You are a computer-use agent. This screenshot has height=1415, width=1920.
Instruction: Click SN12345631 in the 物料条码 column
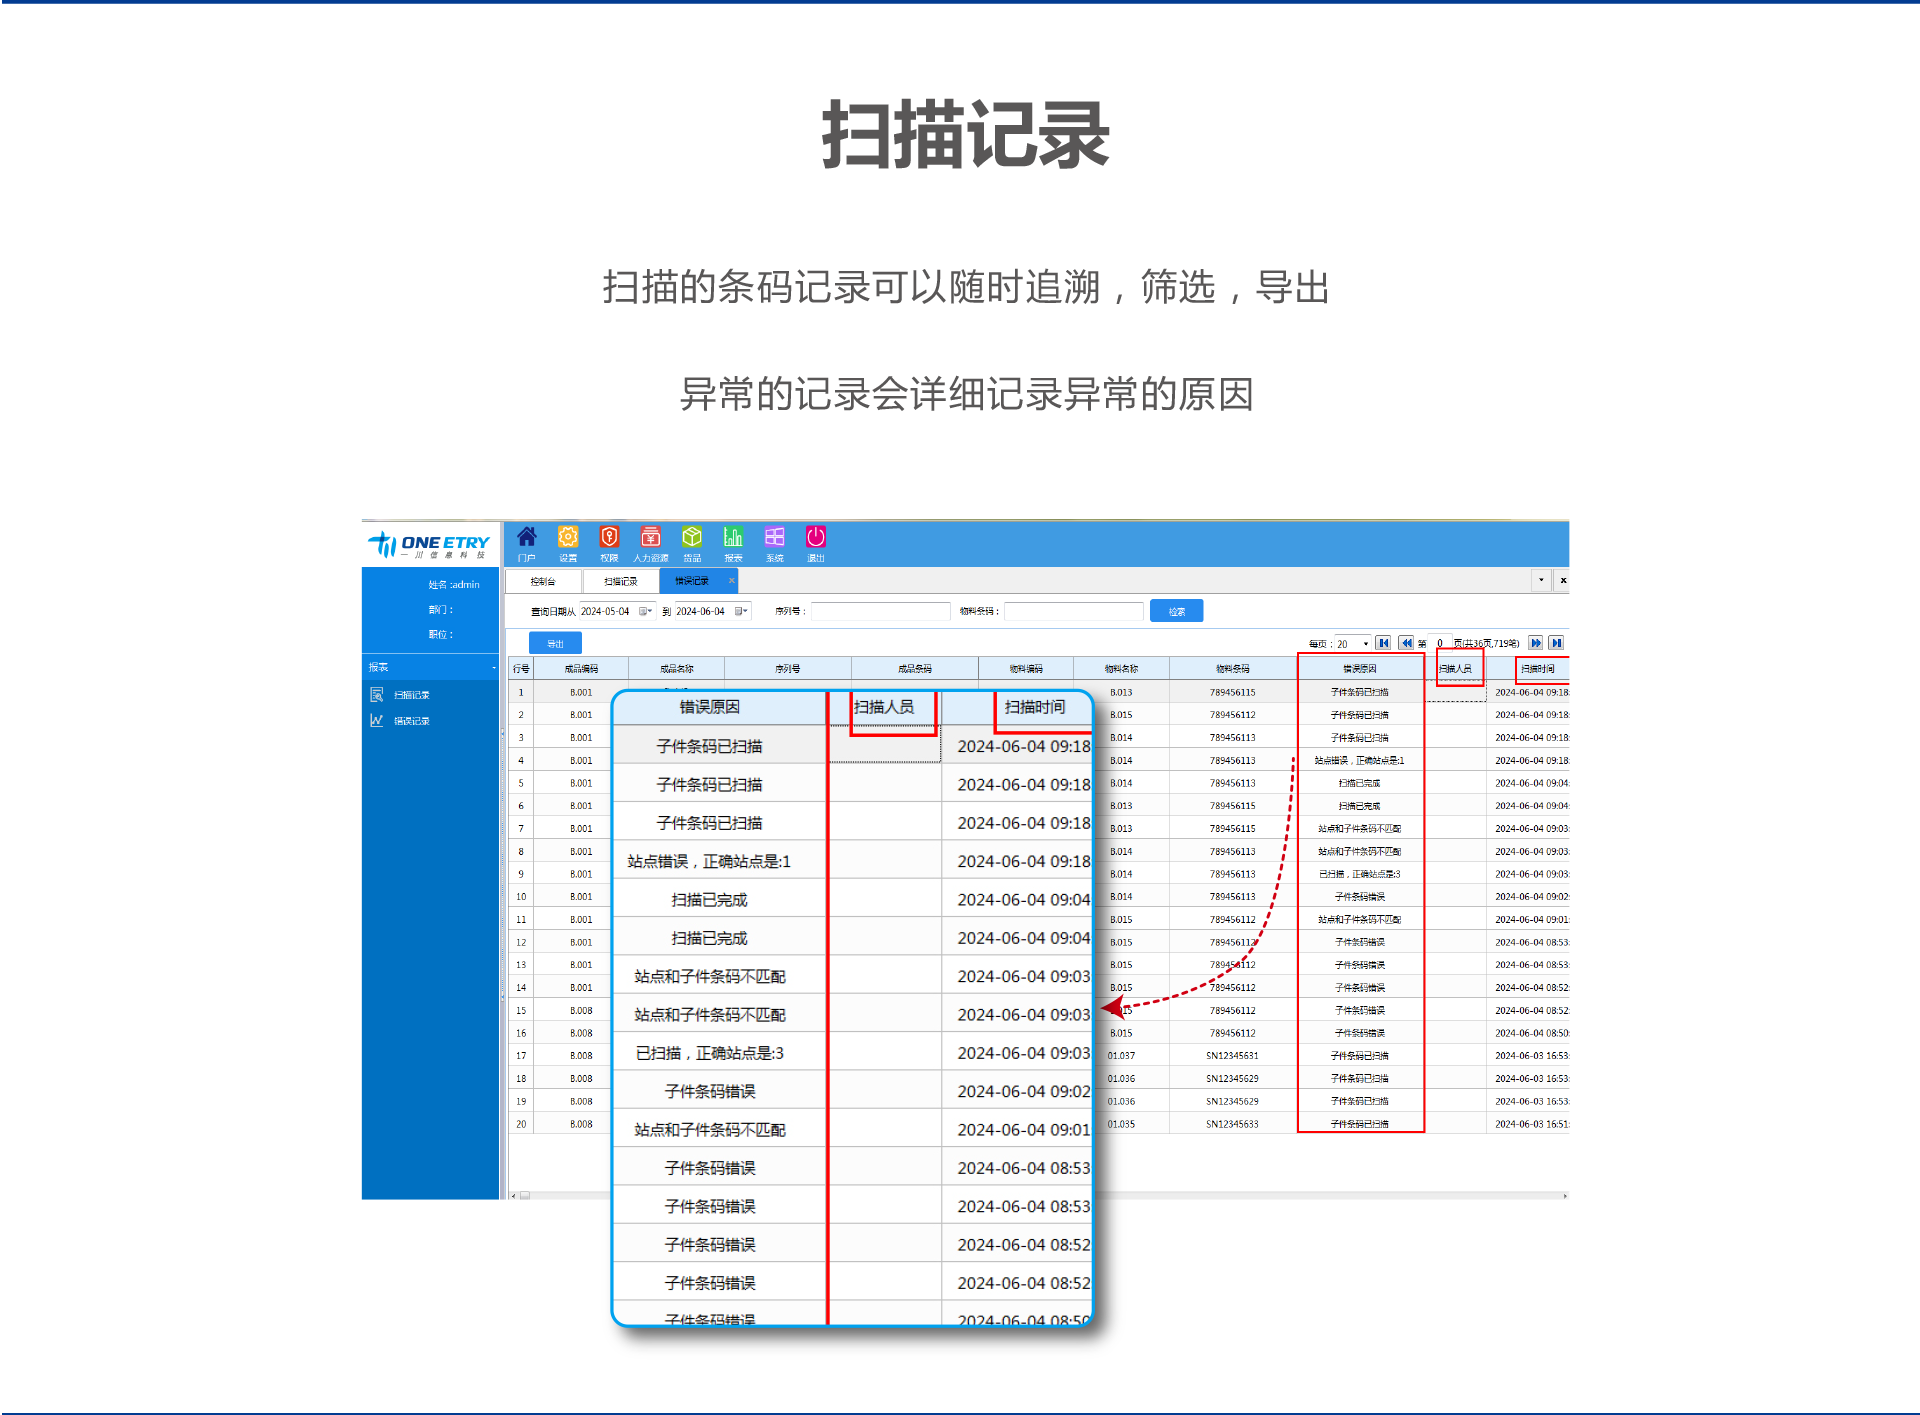pos(1233,1056)
